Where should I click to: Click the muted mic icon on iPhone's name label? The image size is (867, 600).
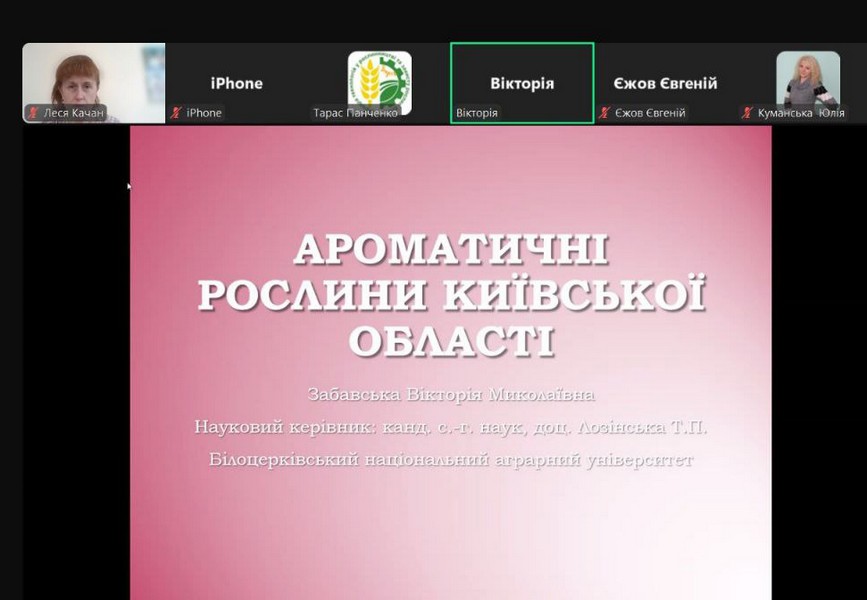click(x=176, y=113)
